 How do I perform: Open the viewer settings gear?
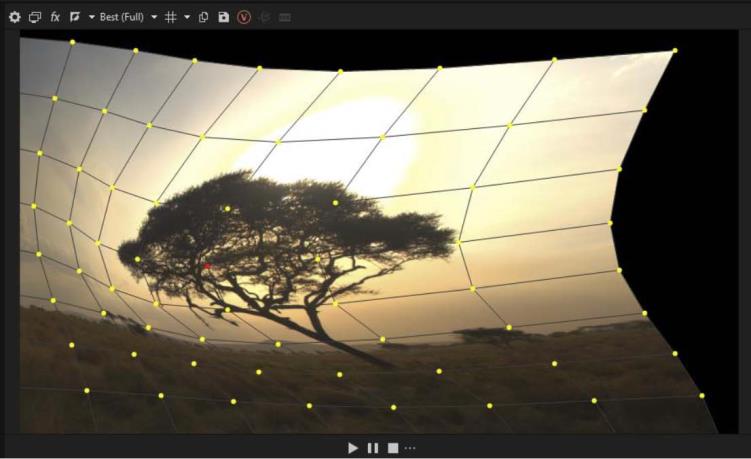(x=14, y=17)
